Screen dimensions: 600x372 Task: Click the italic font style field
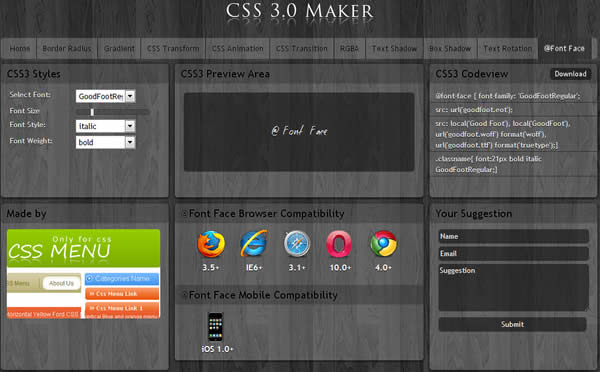pos(106,126)
